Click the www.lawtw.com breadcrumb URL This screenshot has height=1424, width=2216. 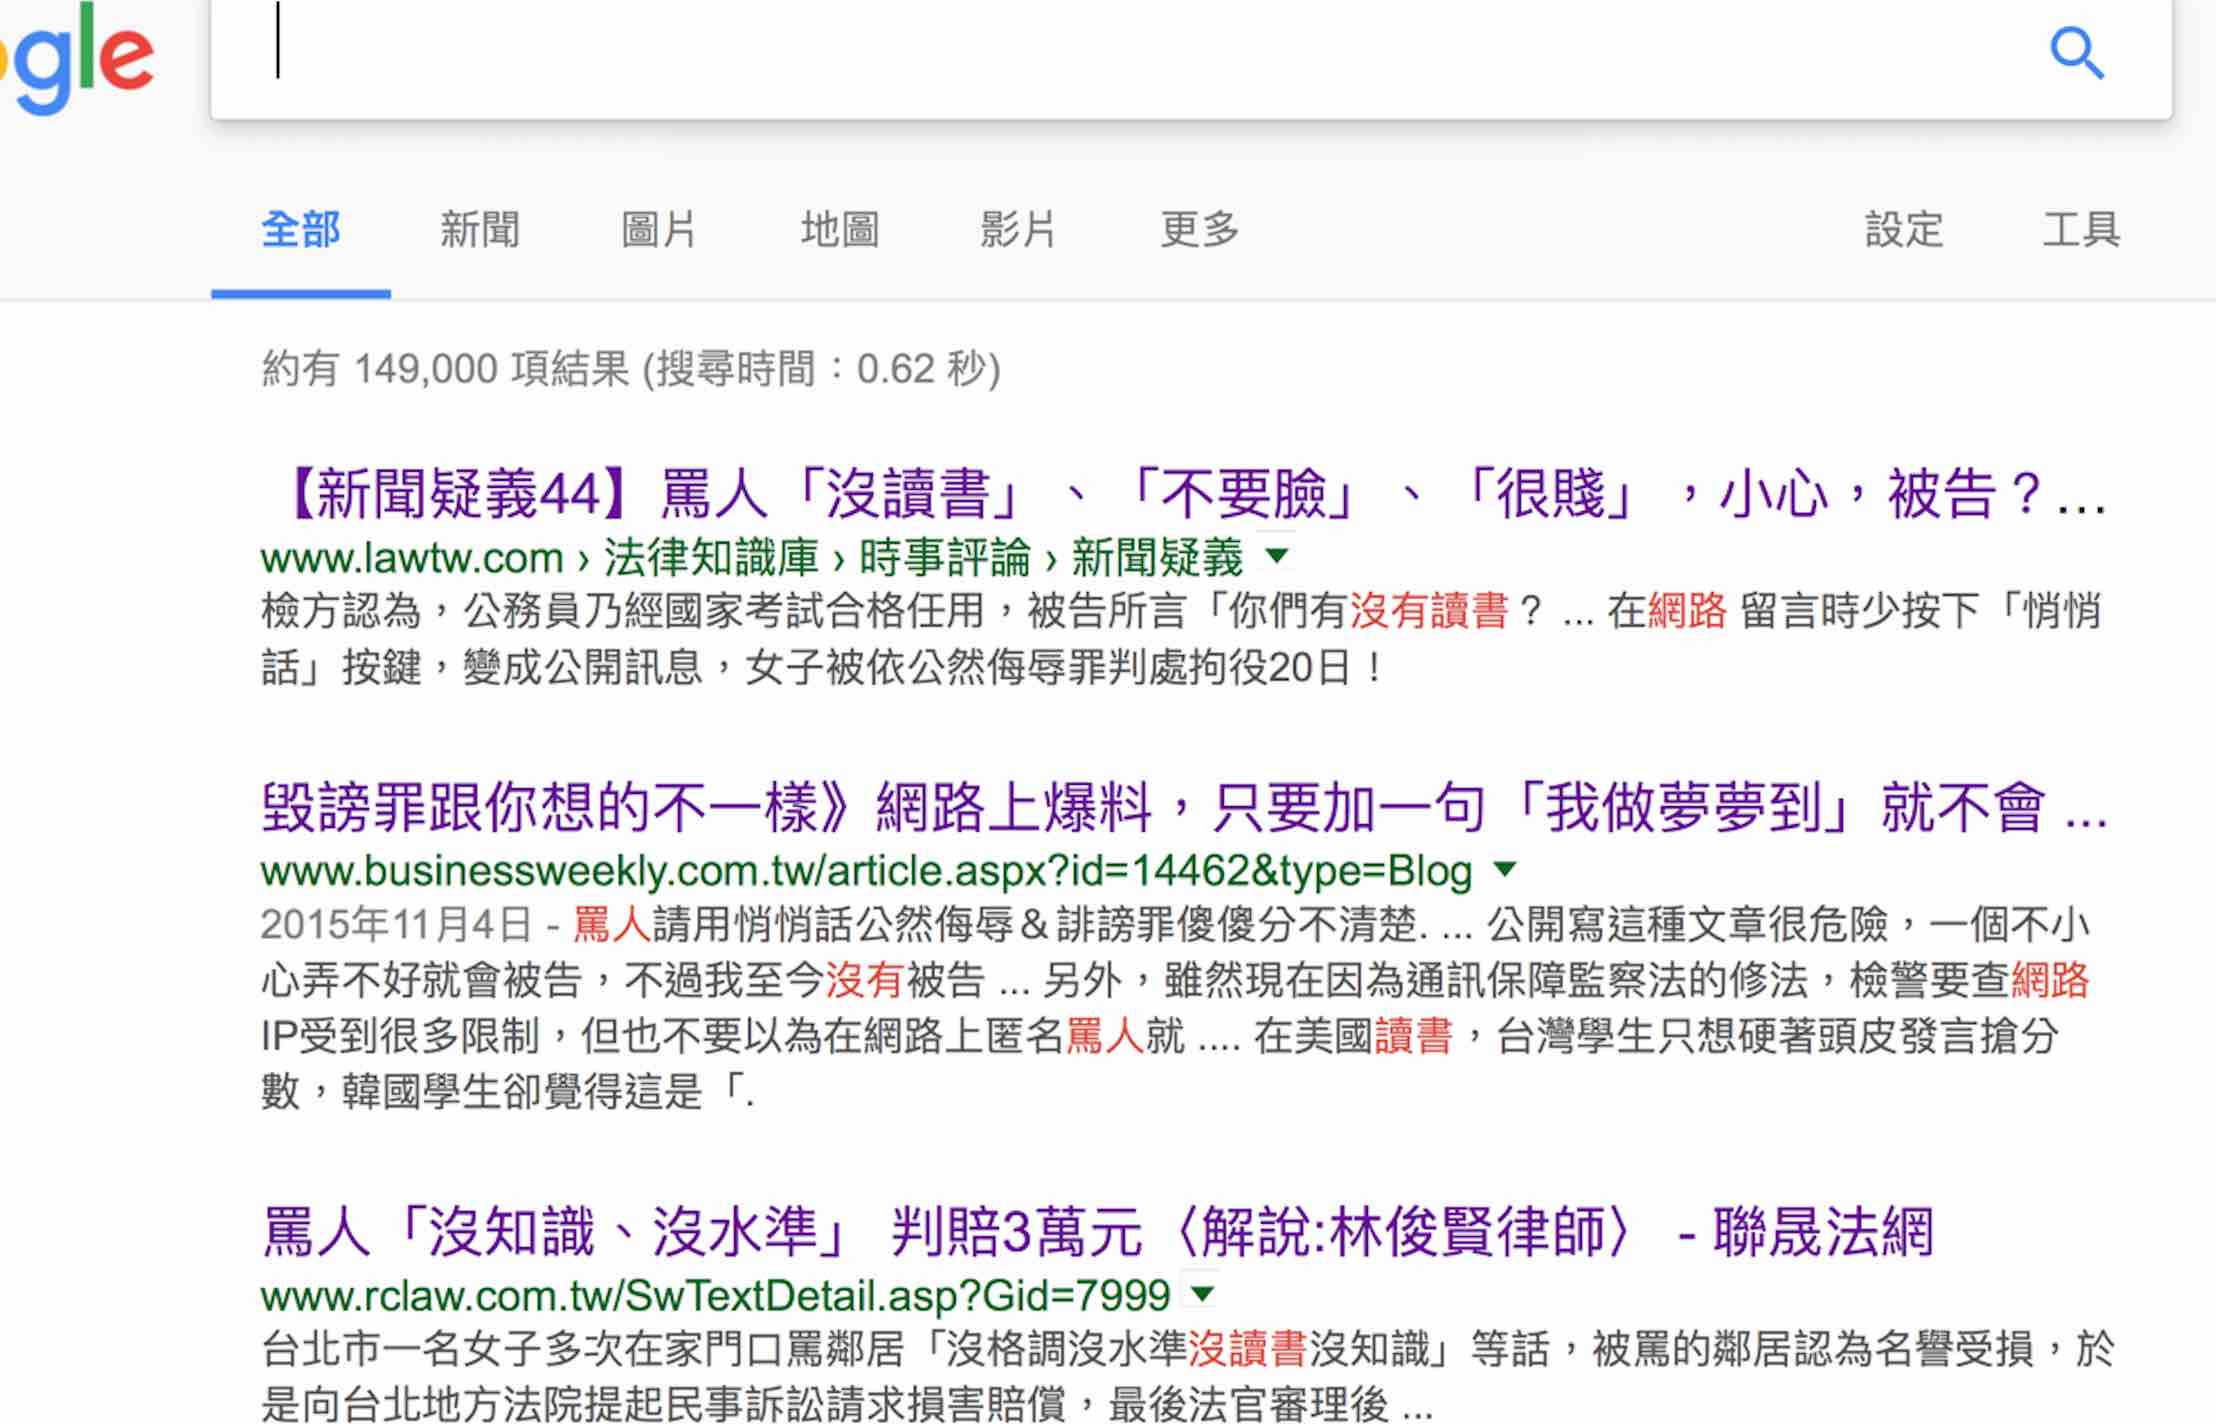coord(412,558)
